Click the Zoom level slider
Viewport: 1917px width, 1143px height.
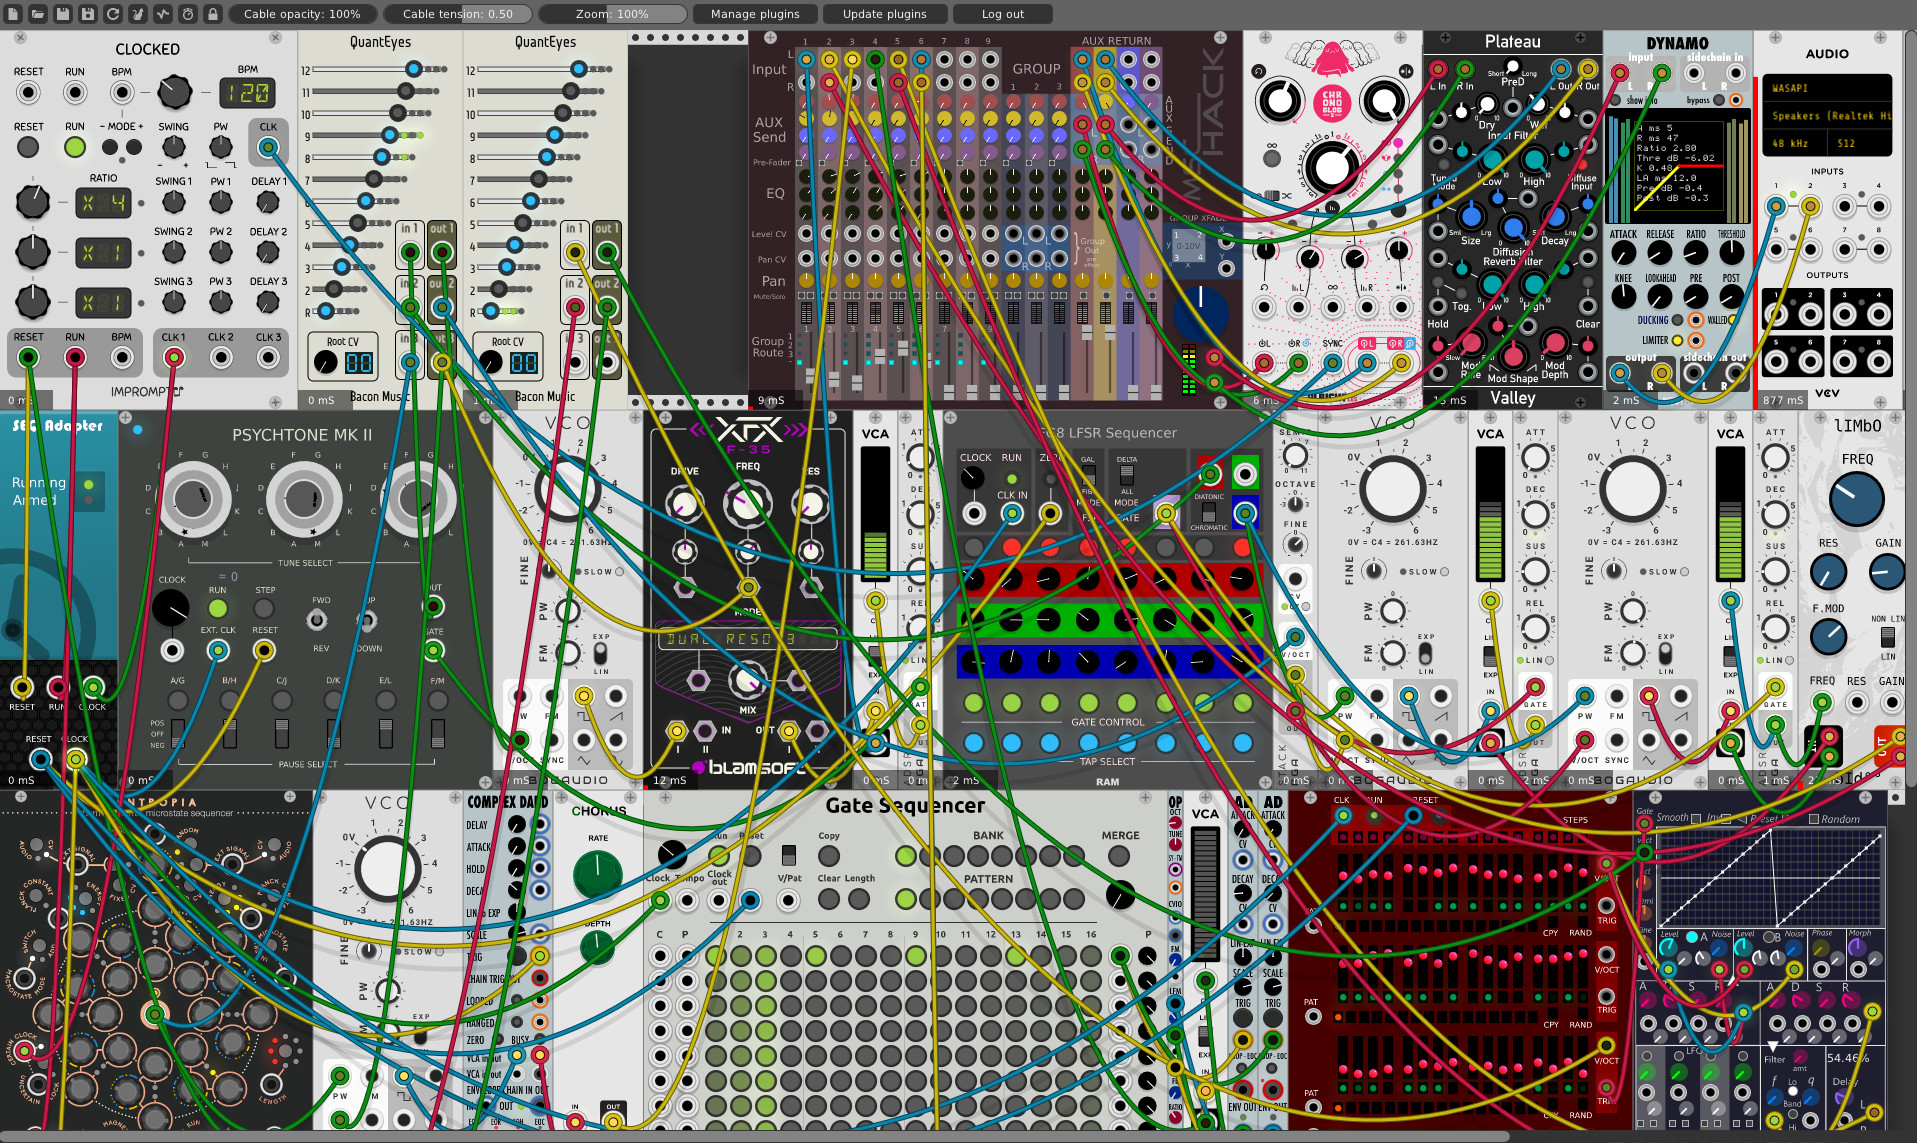point(612,14)
